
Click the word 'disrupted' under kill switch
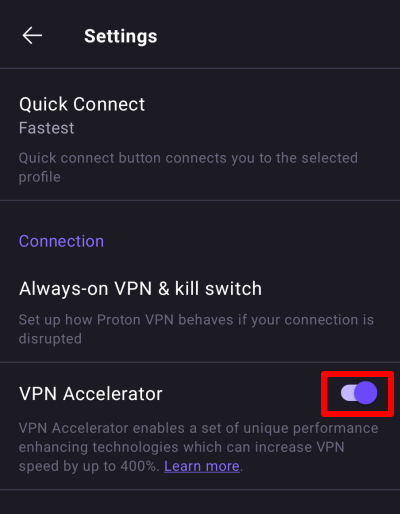(50, 339)
